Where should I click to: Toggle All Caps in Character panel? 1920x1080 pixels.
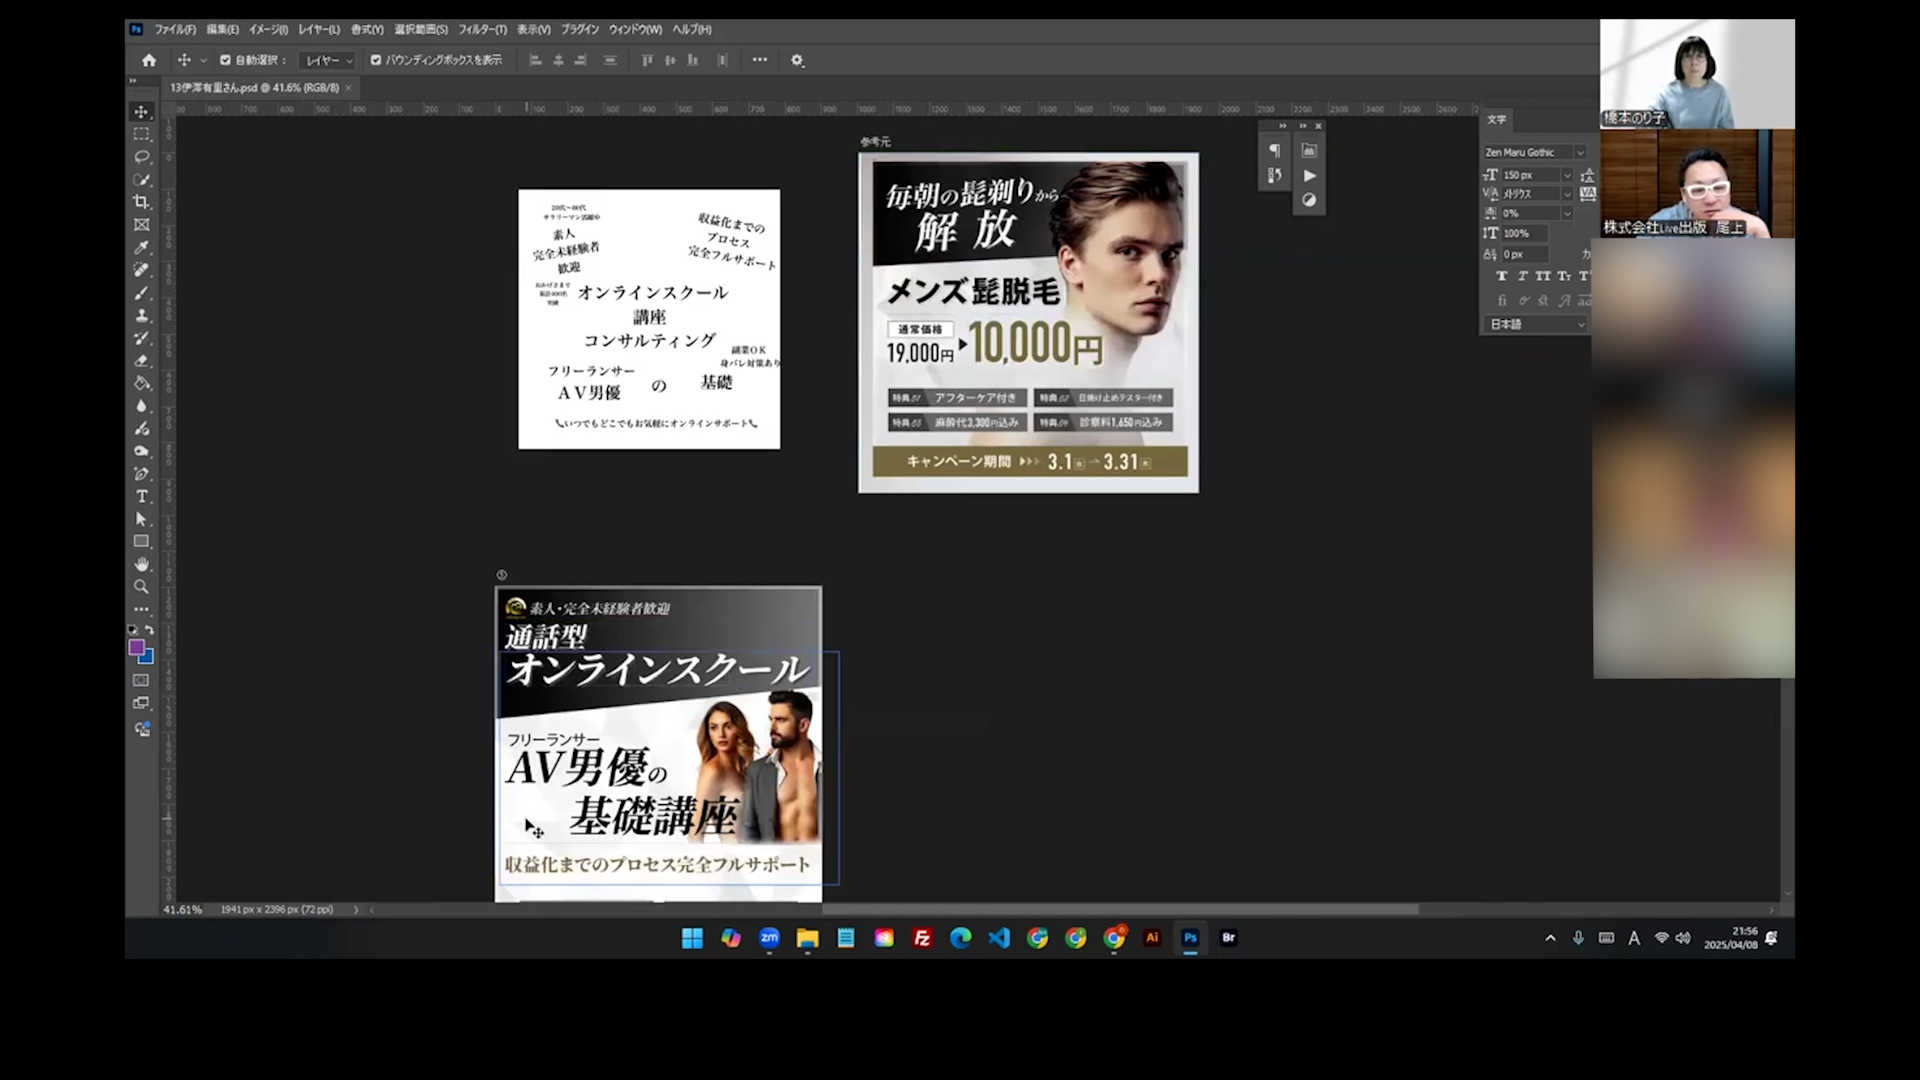[x=1543, y=276]
